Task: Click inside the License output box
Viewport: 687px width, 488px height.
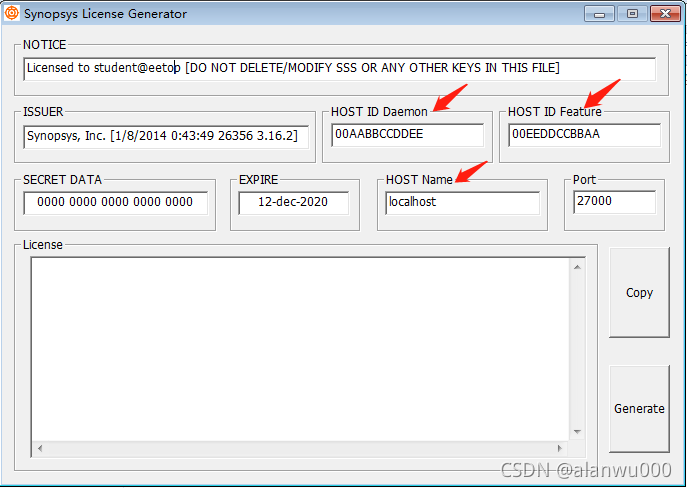Action: (301, 349)
